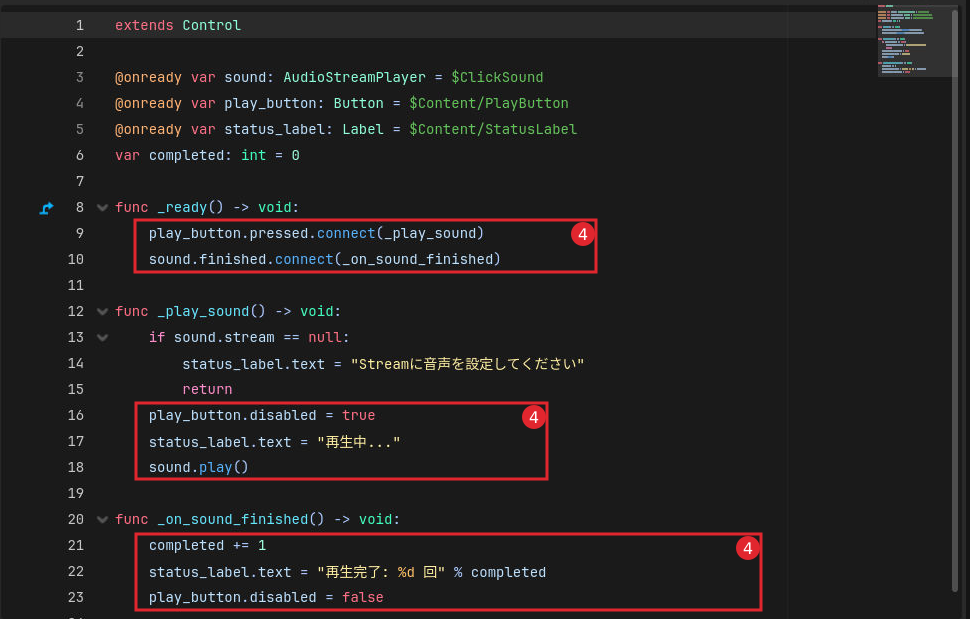
Task: Click '_on_sound_finished' argument on line 10
Action: [x=417, y=259]
